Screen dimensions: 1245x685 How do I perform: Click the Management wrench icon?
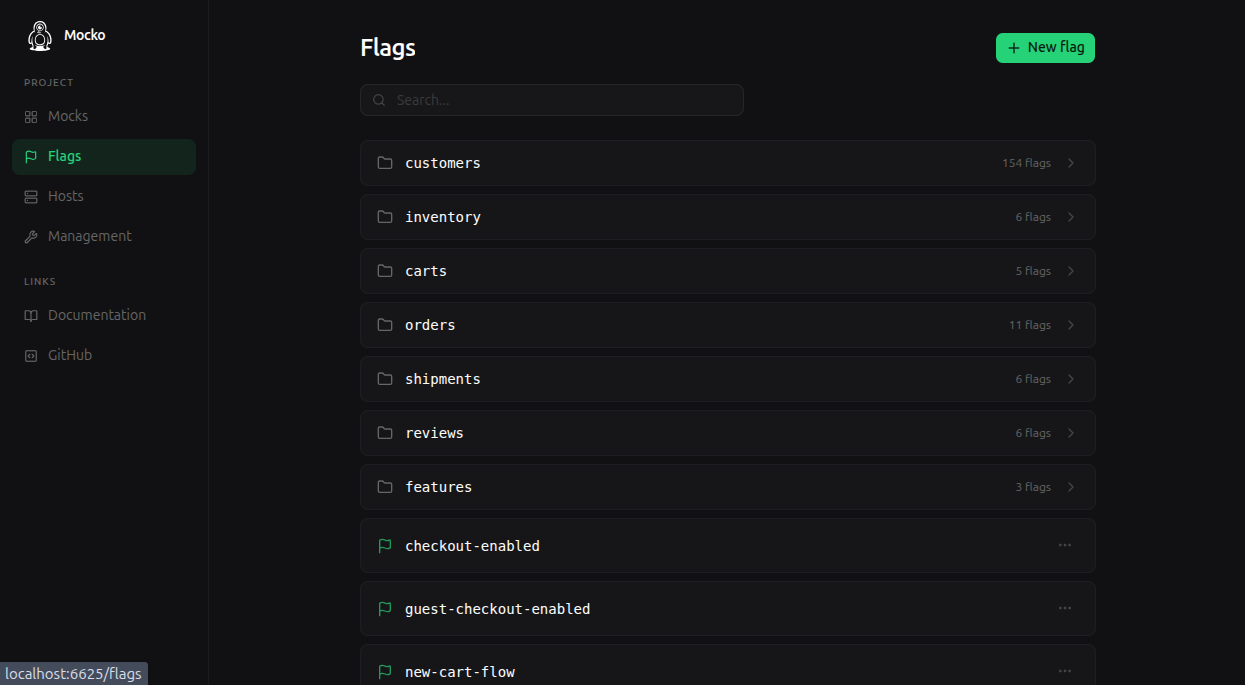tap(31, 237)
